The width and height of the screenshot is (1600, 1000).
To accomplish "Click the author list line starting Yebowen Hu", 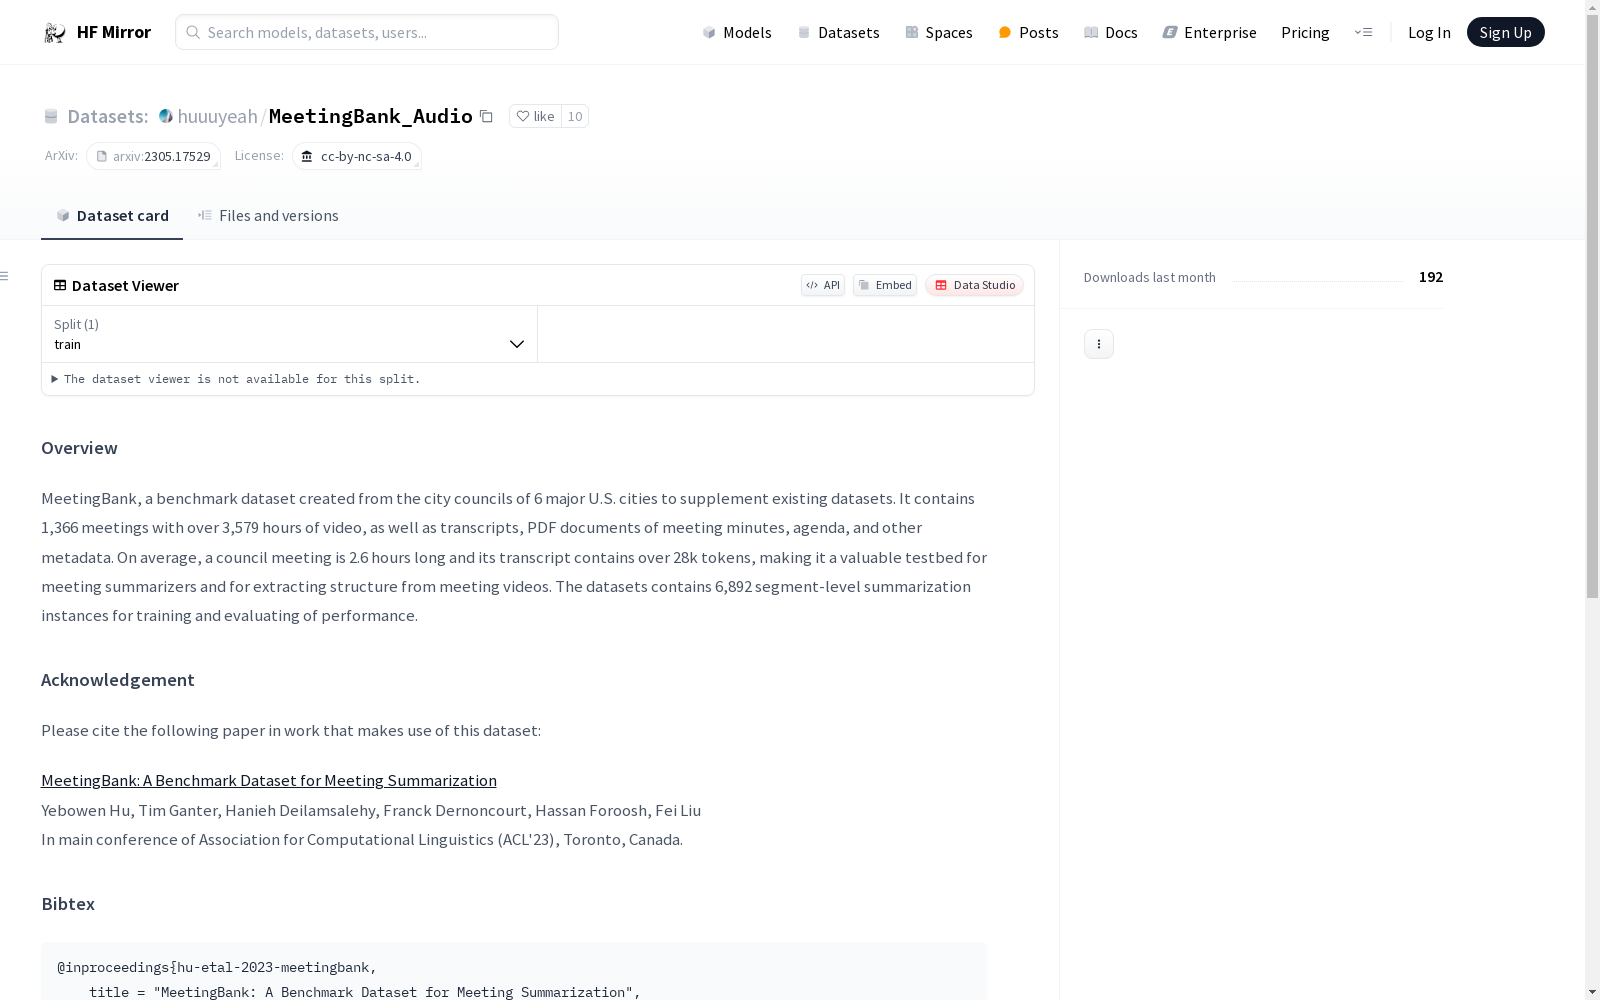I will 371,810.
